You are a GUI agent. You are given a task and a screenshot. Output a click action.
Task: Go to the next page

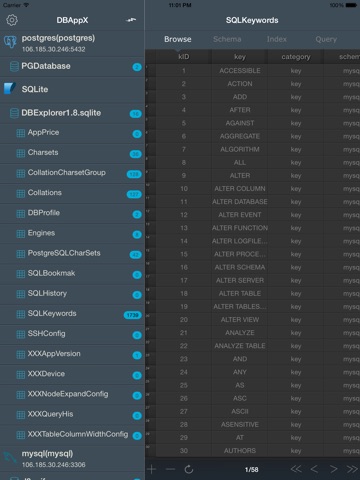point(333,469)
